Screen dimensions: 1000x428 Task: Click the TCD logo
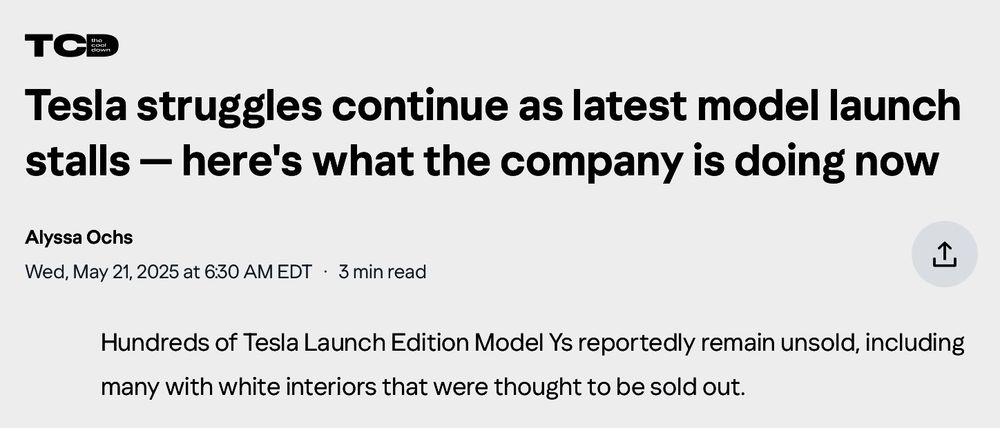click(x=71, y=45)
